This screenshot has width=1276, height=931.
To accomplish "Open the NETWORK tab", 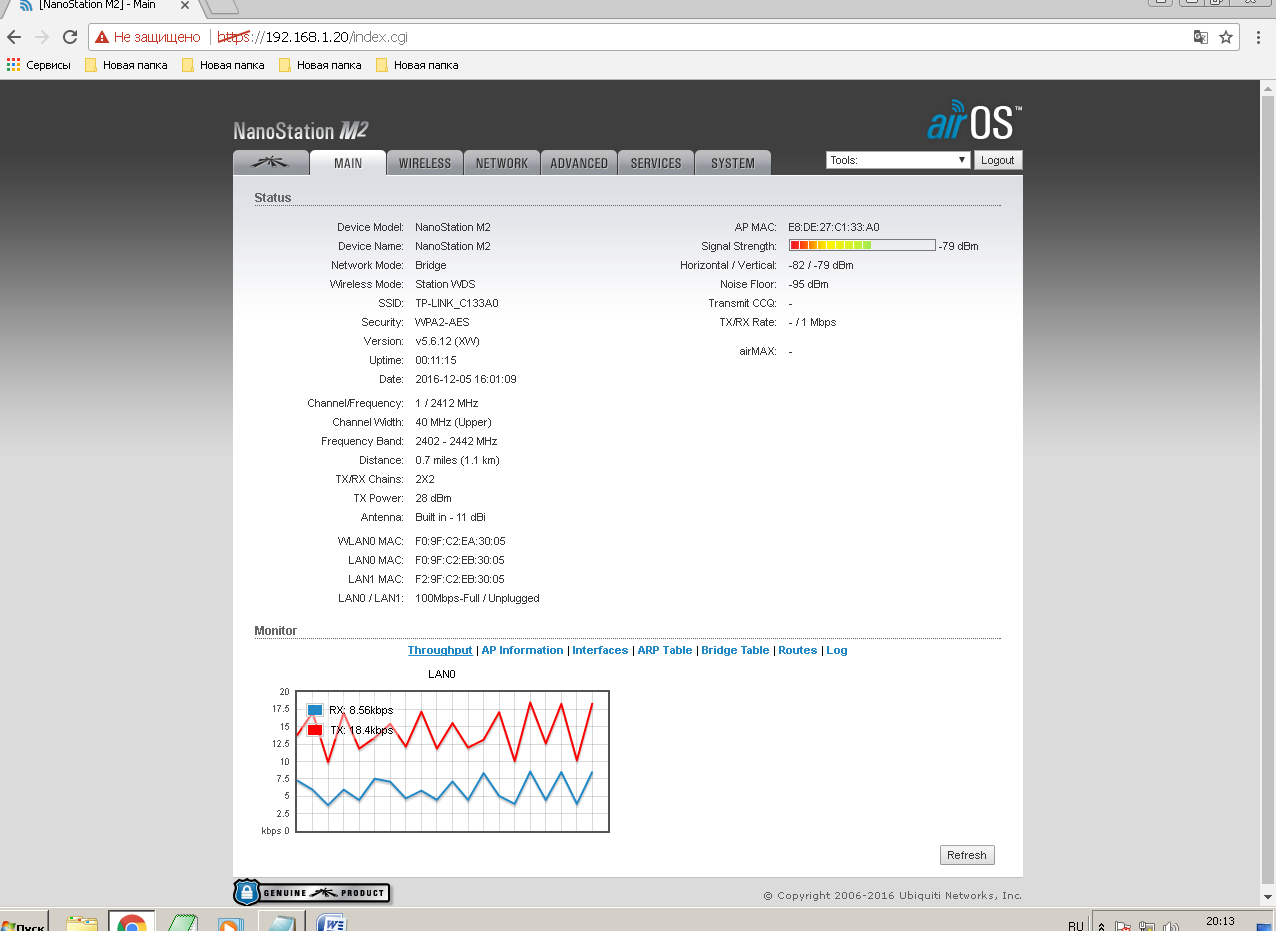I will click(502, 163).
